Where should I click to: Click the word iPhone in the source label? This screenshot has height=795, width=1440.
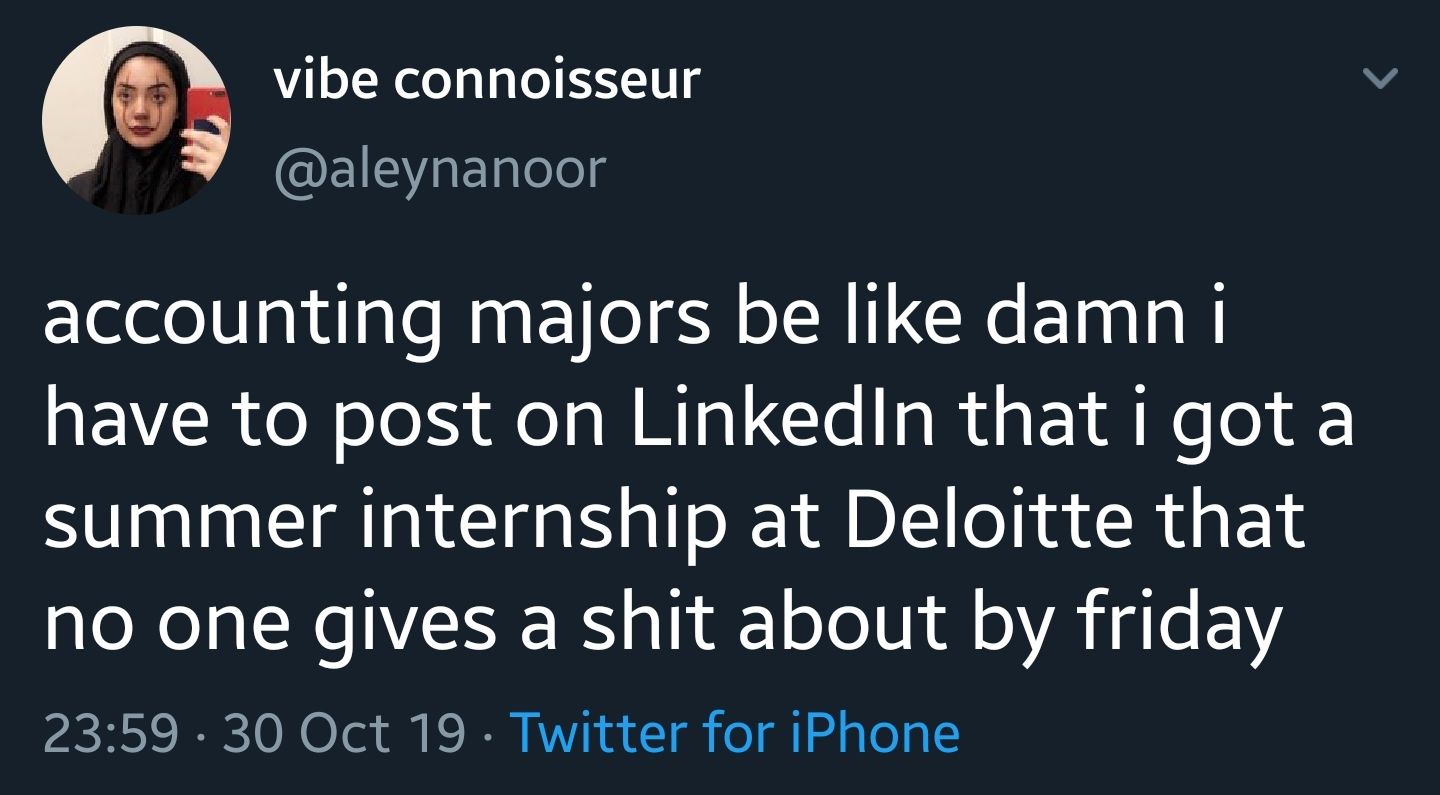tap(873, 731)
